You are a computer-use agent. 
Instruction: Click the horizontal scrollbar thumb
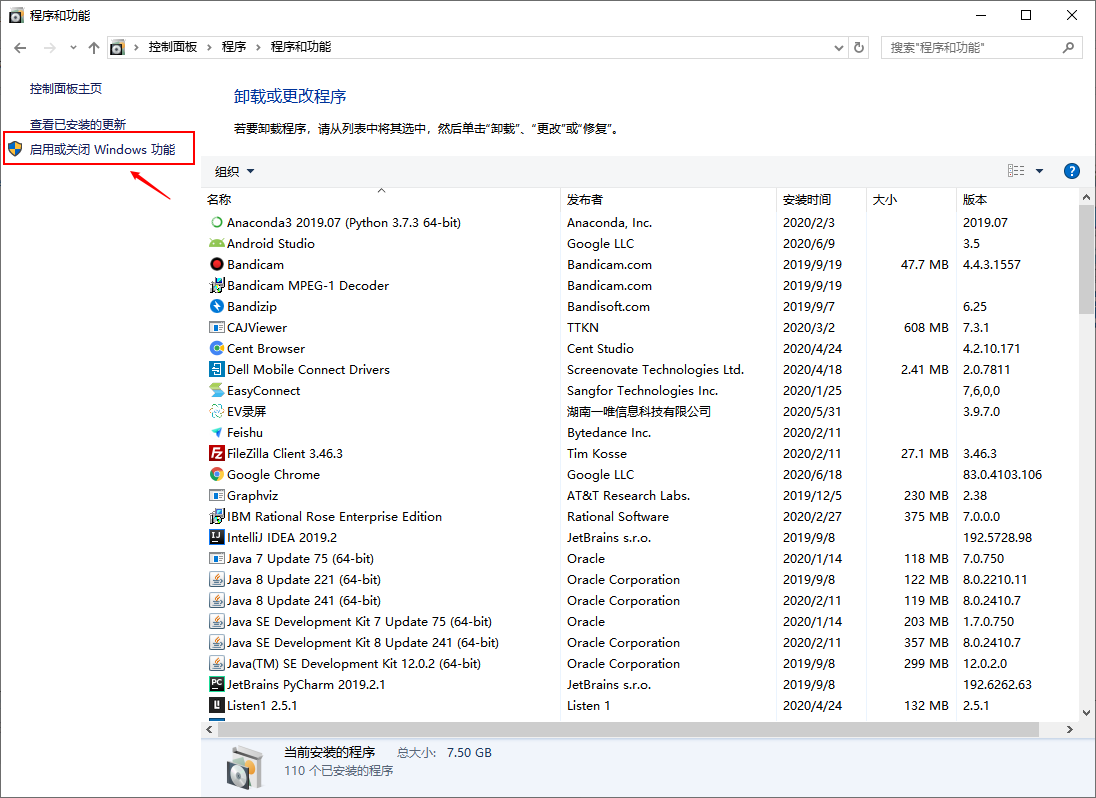click(x=628, y=729)
